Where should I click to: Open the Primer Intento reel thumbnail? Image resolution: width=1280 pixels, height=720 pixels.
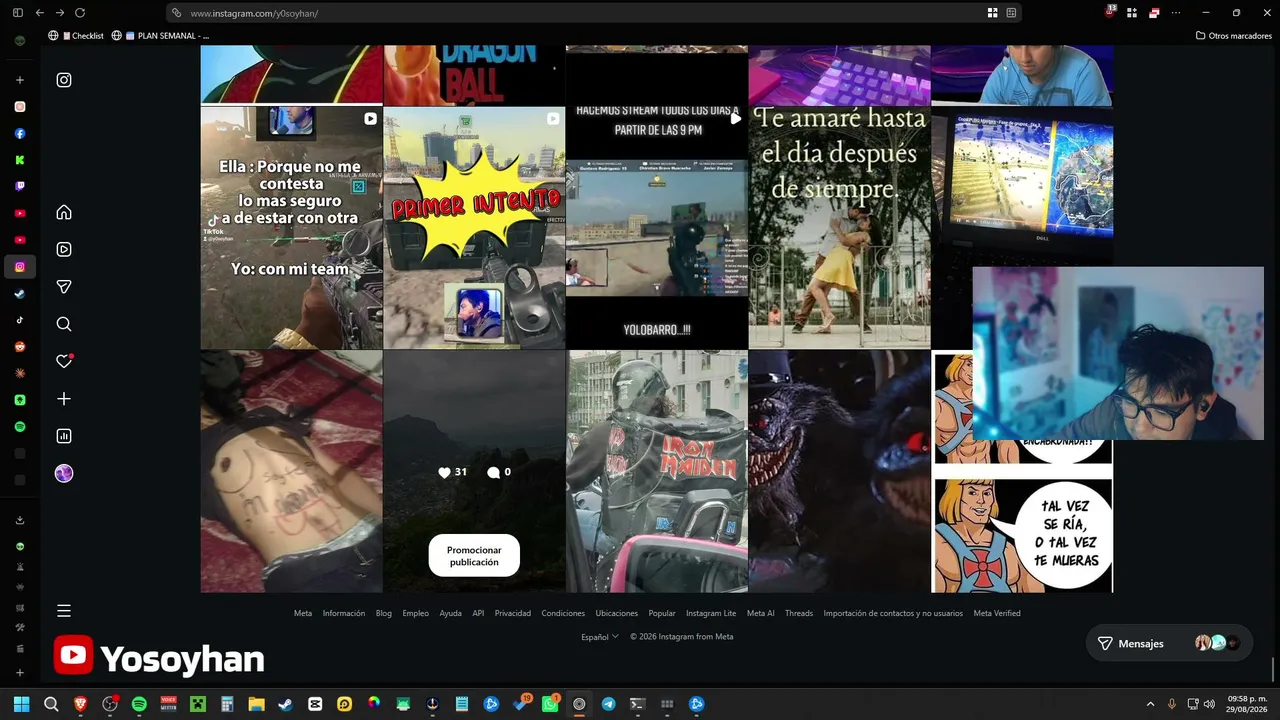[x=474, y=228]
